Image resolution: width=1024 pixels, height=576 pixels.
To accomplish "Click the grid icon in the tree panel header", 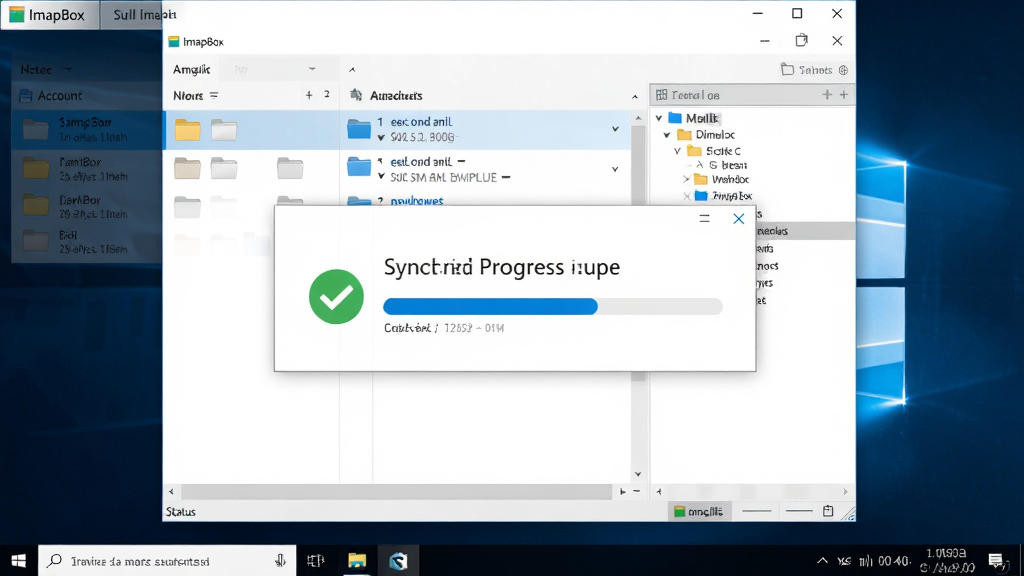I will 662,95.
